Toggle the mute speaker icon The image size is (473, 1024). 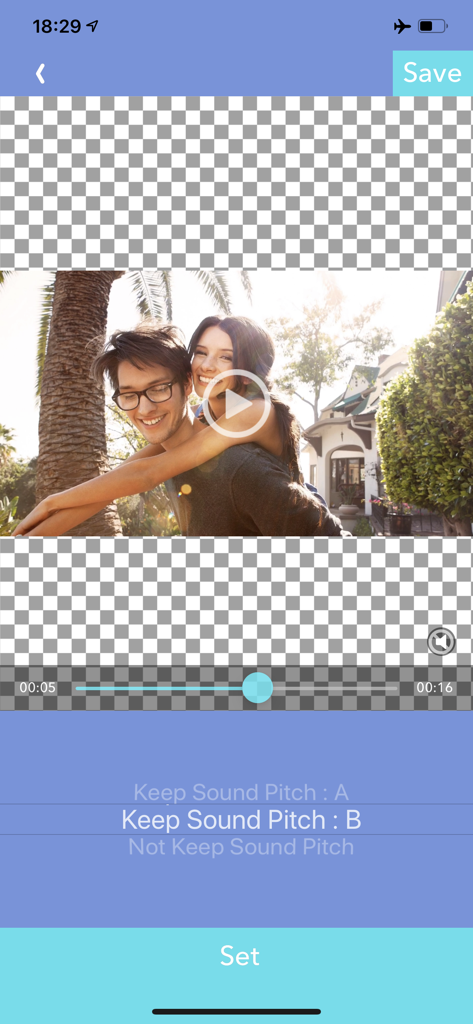(x=441, y=641)
